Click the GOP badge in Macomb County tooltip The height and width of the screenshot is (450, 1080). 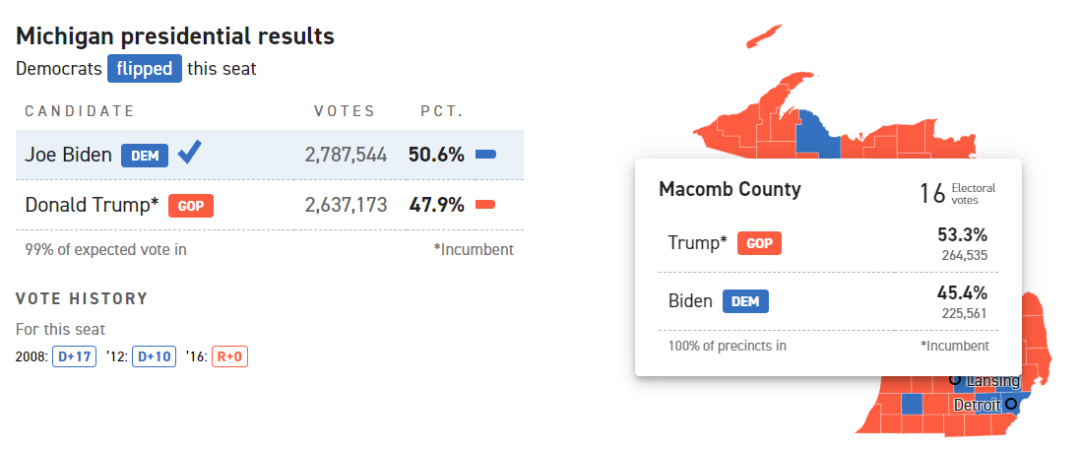click(x=759, y=243)
